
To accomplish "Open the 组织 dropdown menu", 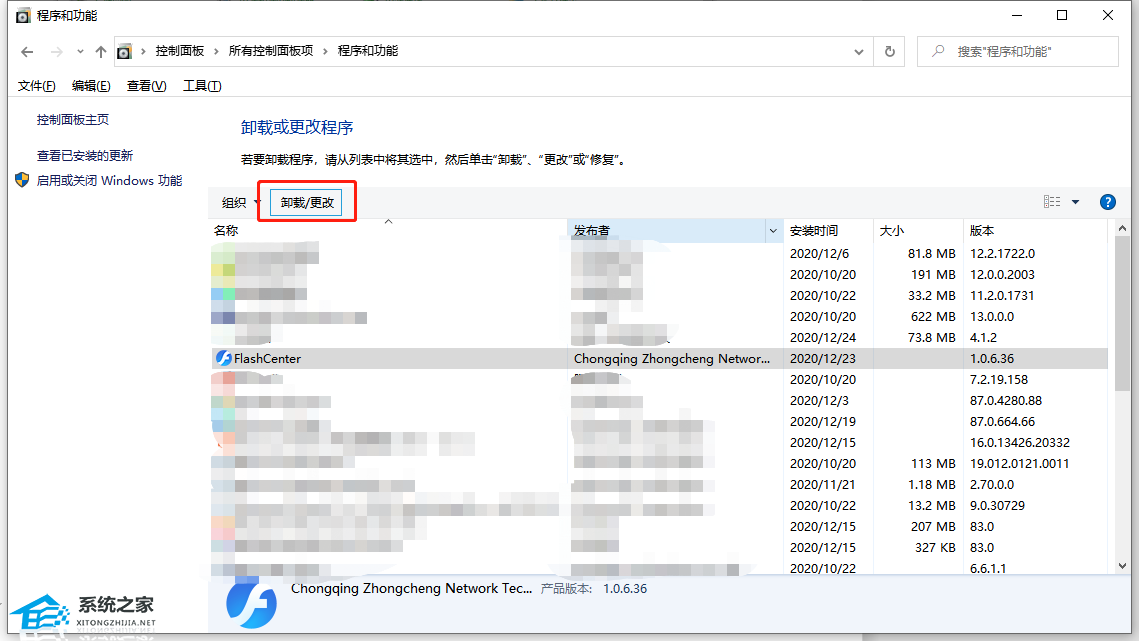I will click(x=240, y=203).
